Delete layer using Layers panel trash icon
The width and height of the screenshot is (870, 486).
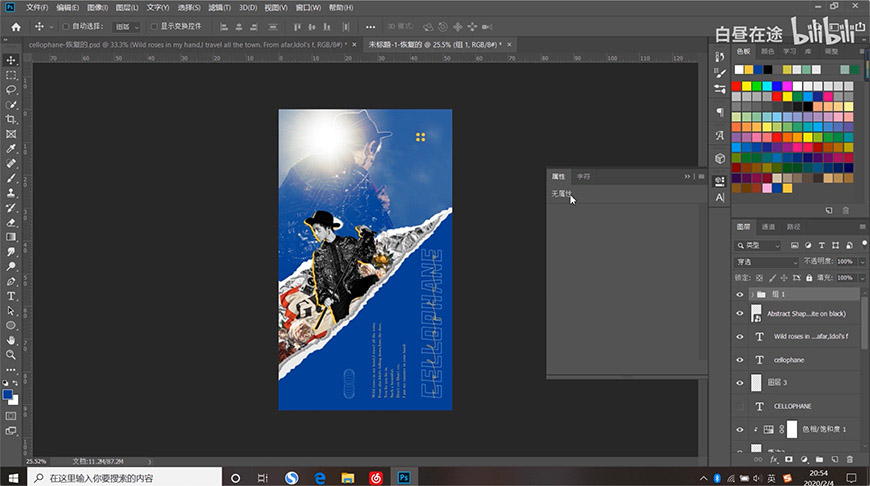point(850,459)
